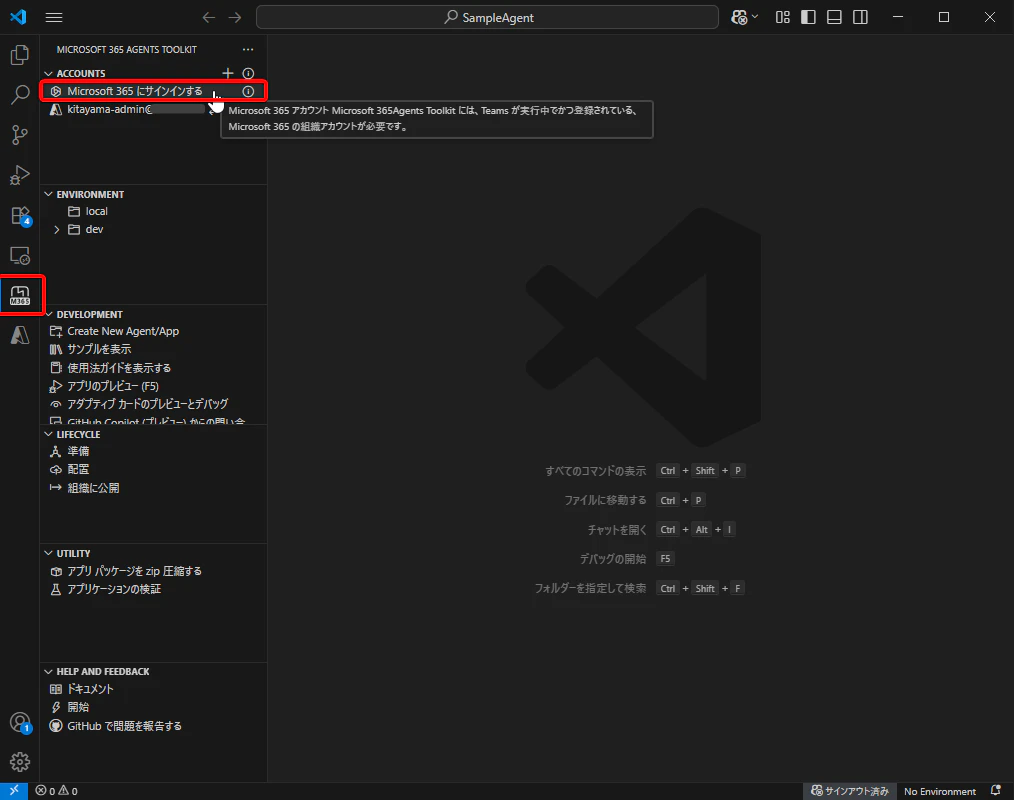
Task: Go back with the left arrow
Action: click(x=208, y=17)
